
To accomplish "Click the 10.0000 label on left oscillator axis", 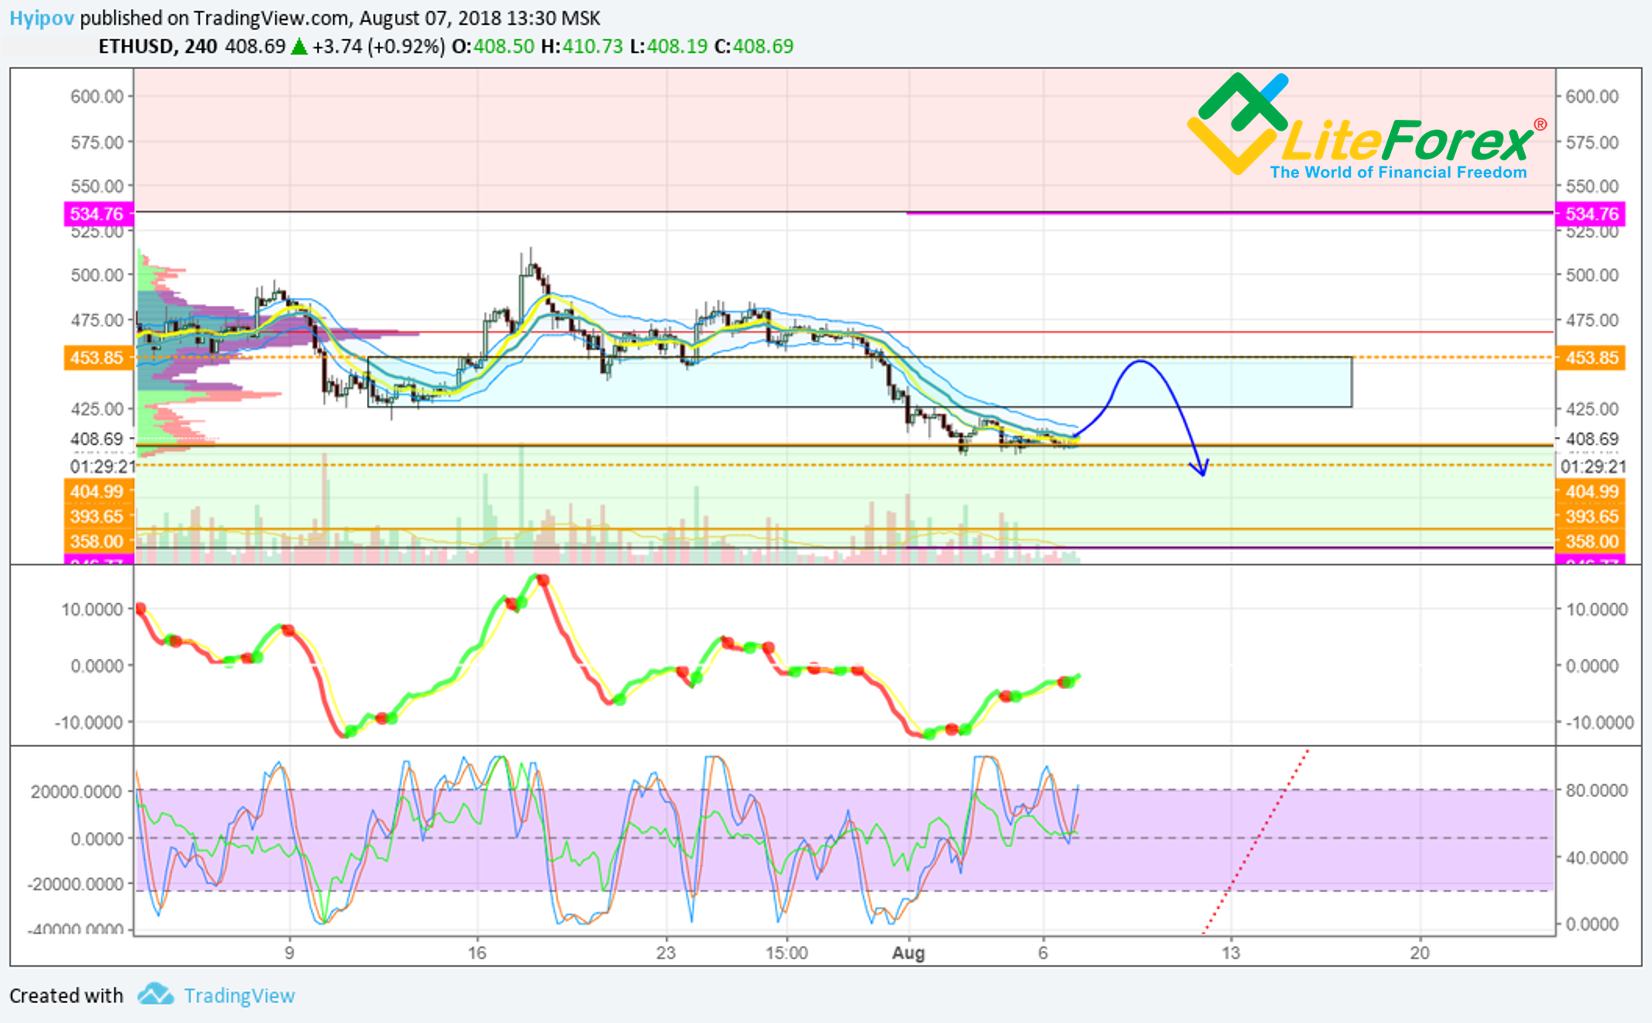I will 93,609.
